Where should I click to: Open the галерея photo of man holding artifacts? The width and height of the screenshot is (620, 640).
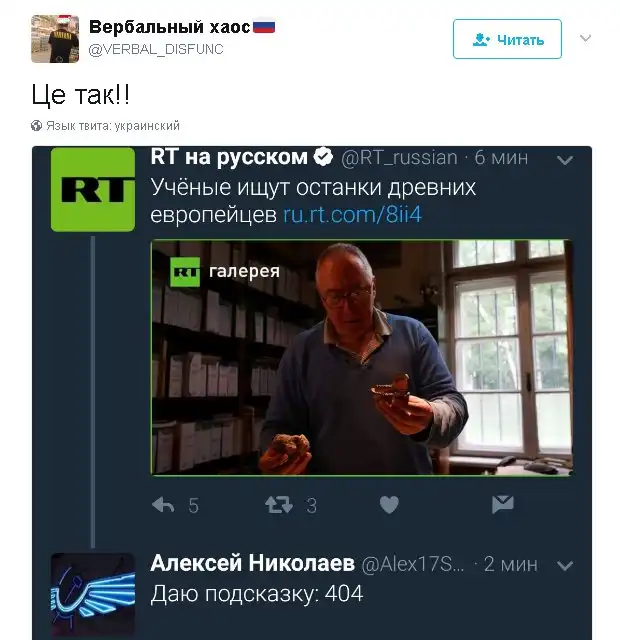point(362,358)
